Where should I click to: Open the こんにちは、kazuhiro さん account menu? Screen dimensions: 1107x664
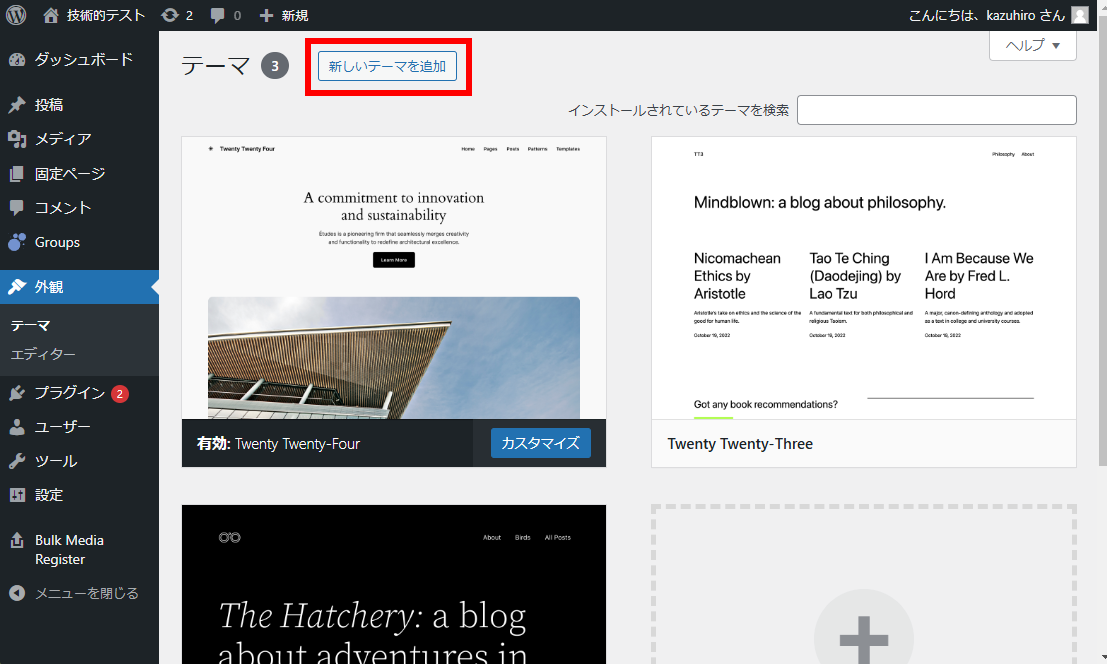(986, 15)
